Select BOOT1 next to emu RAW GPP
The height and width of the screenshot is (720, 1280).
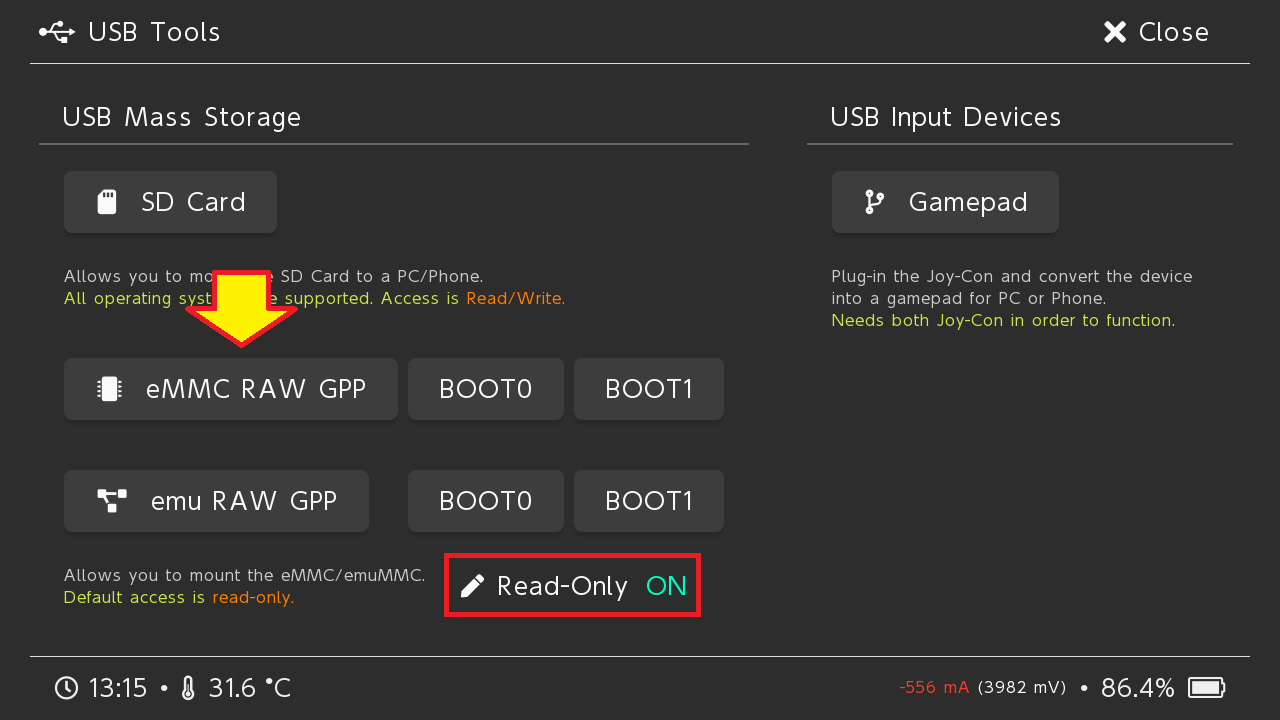[648, 500]
